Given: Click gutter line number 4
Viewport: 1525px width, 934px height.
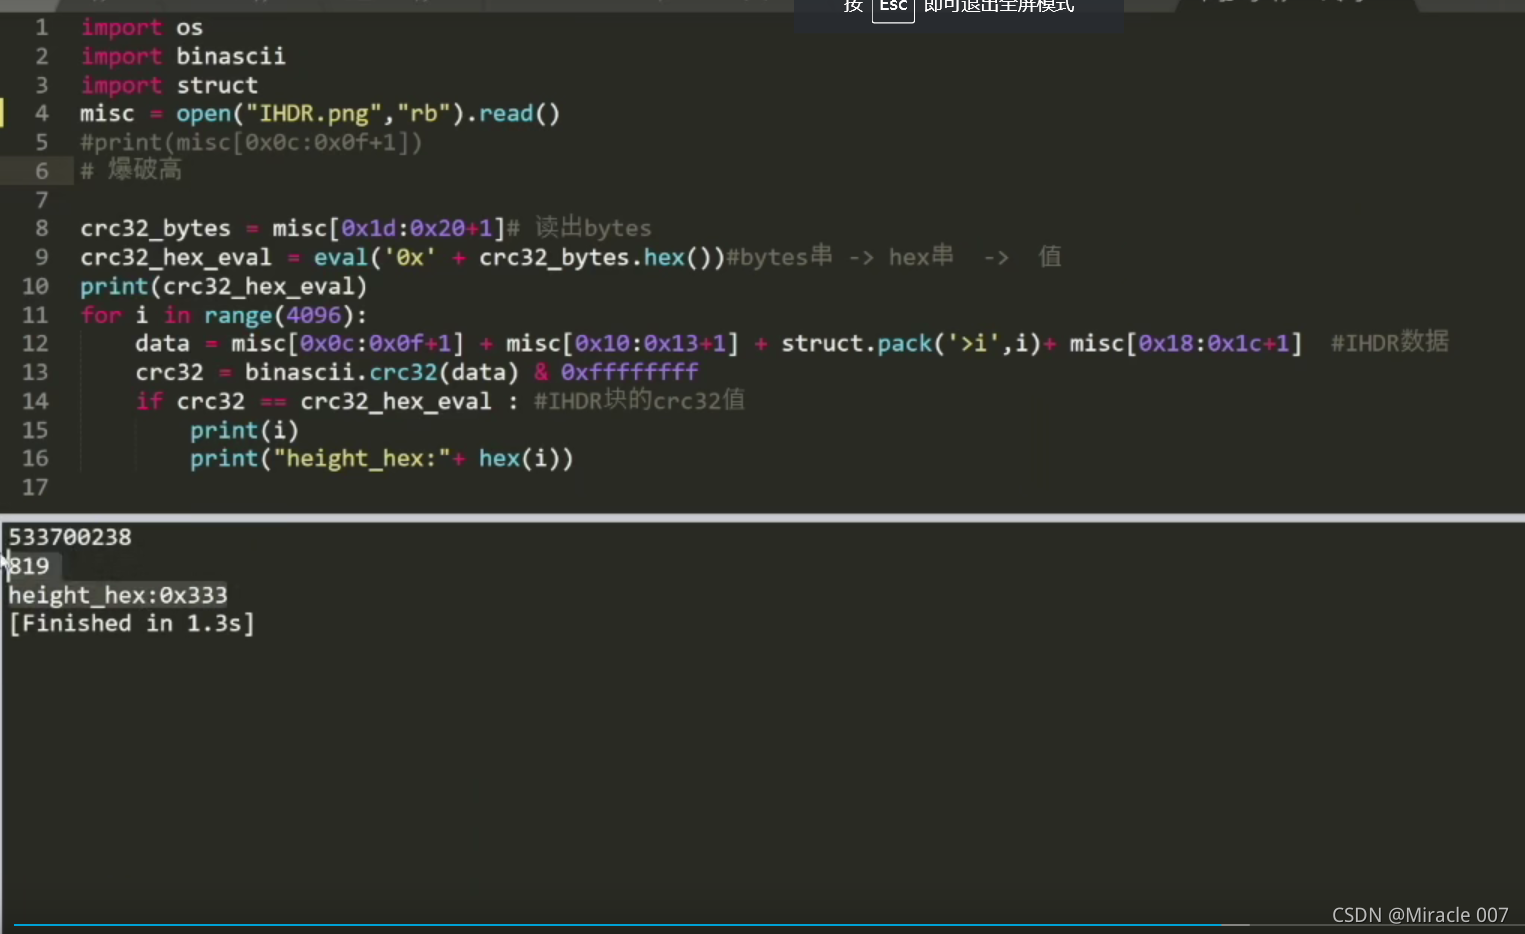Looking at the screenshot, I should (x=41, y=113).
